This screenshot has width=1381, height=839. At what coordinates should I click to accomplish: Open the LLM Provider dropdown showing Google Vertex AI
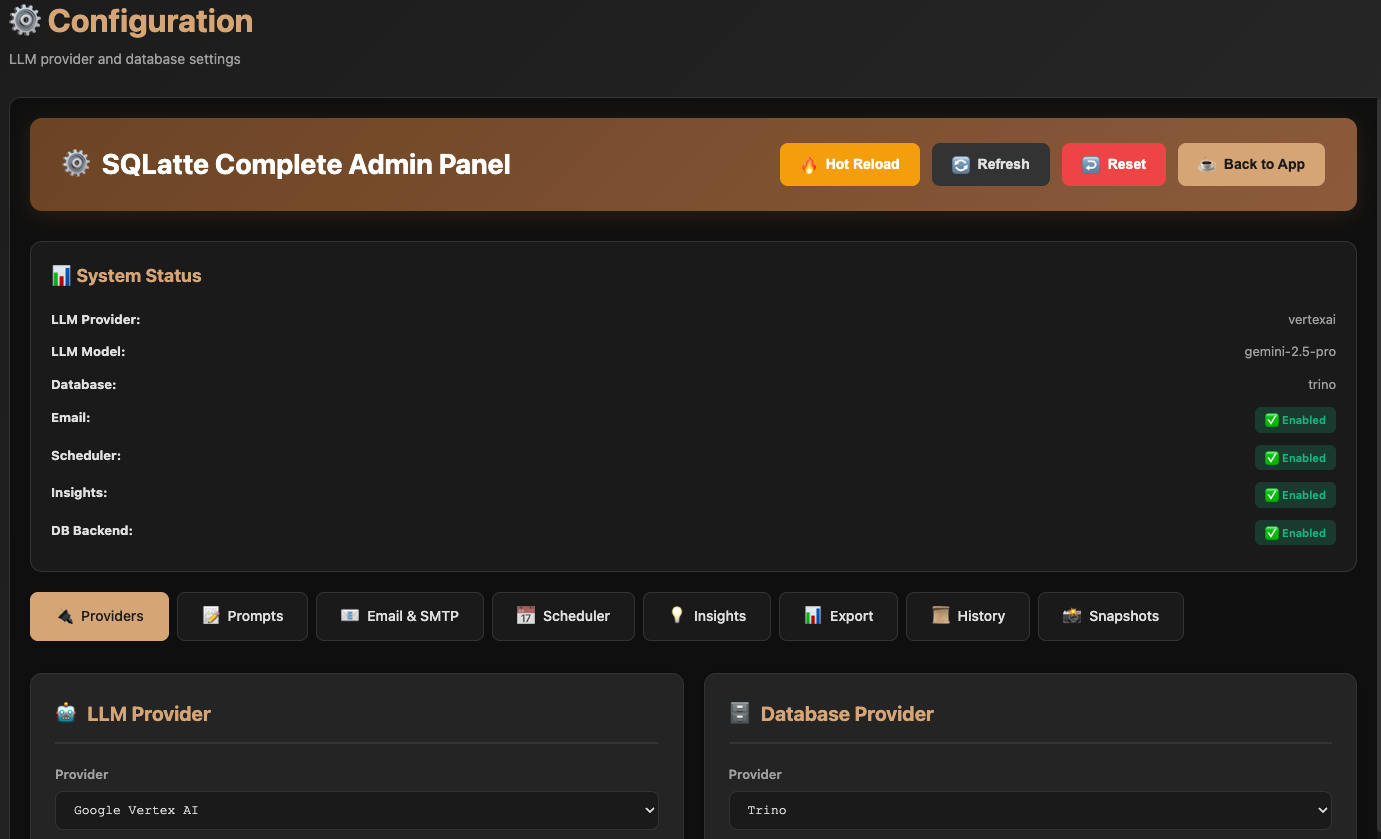(x=356, y=810)
